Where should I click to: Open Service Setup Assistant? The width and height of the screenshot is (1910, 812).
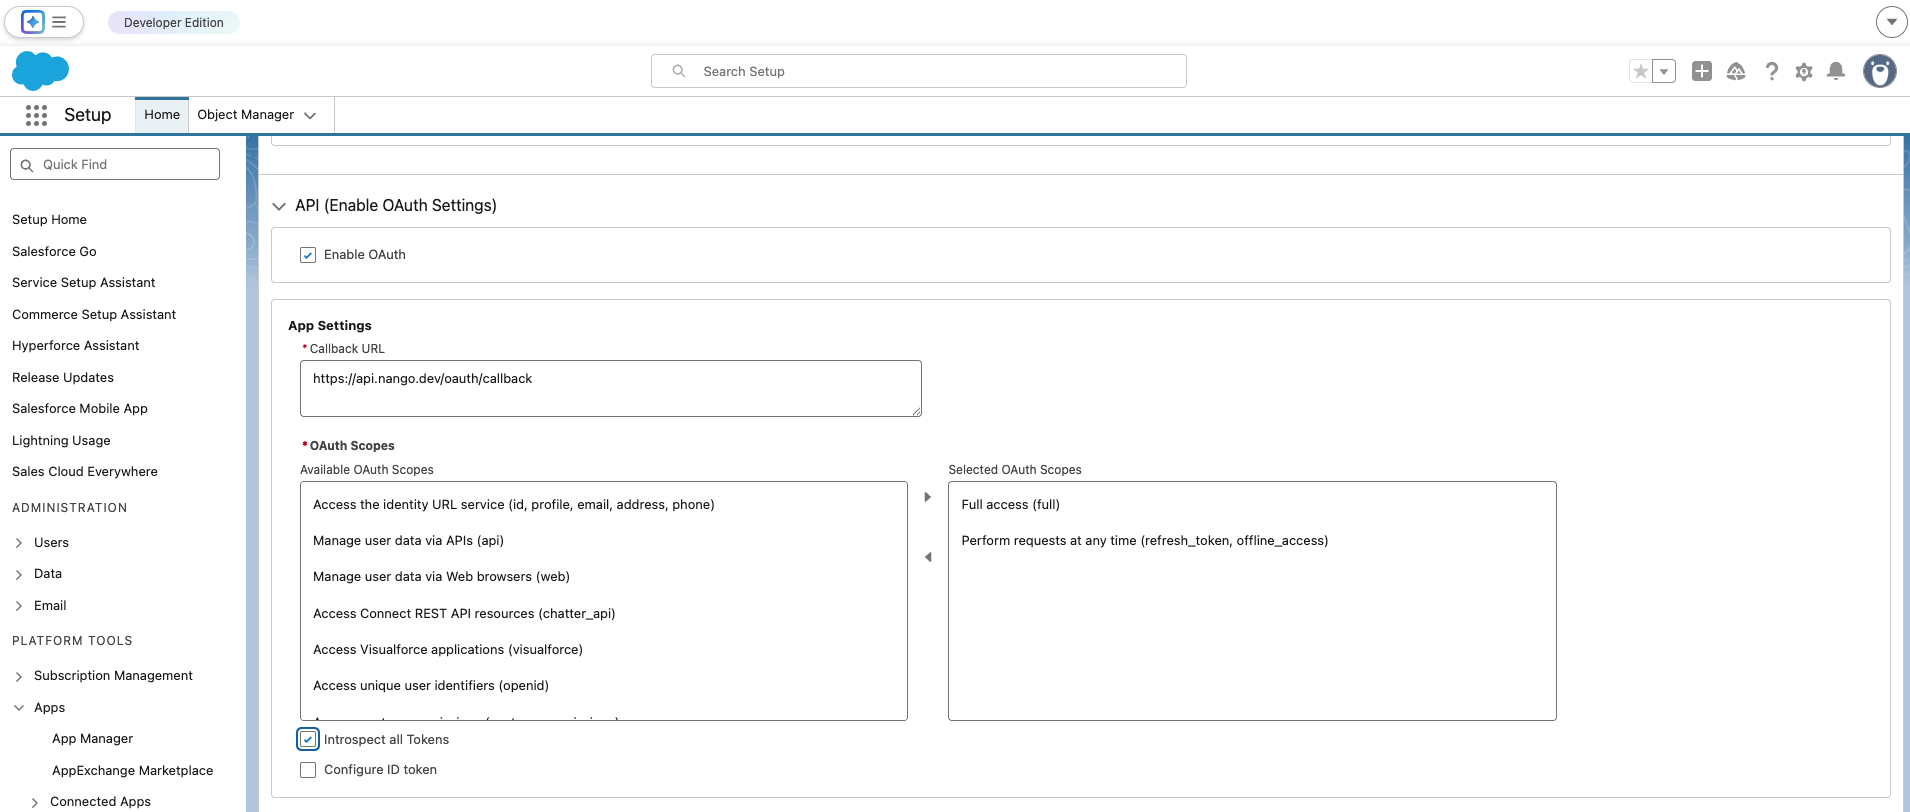pos(84,283)
